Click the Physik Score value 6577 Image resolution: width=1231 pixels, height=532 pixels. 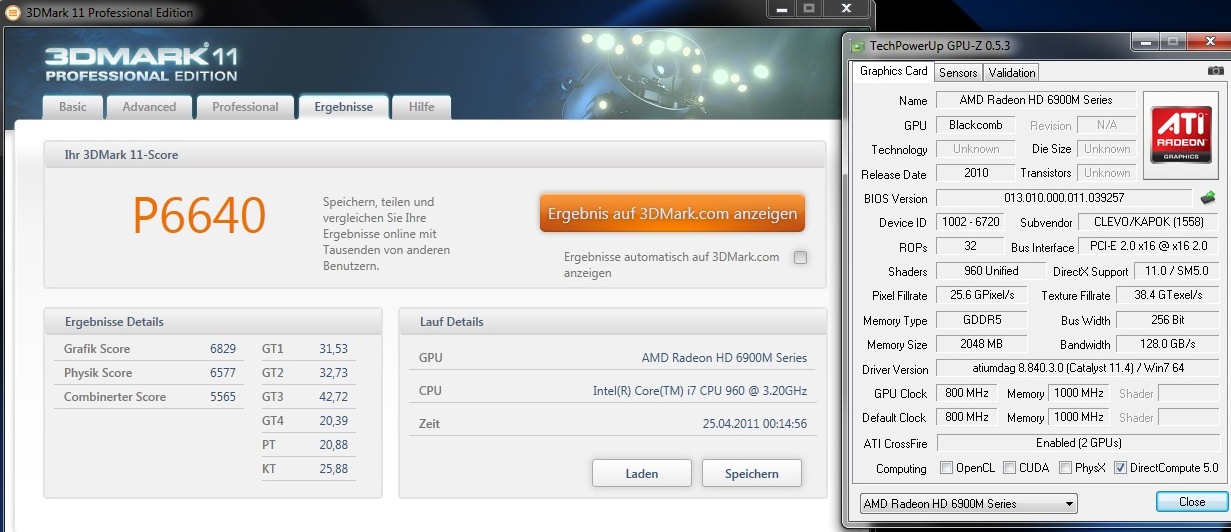[223, 373]
